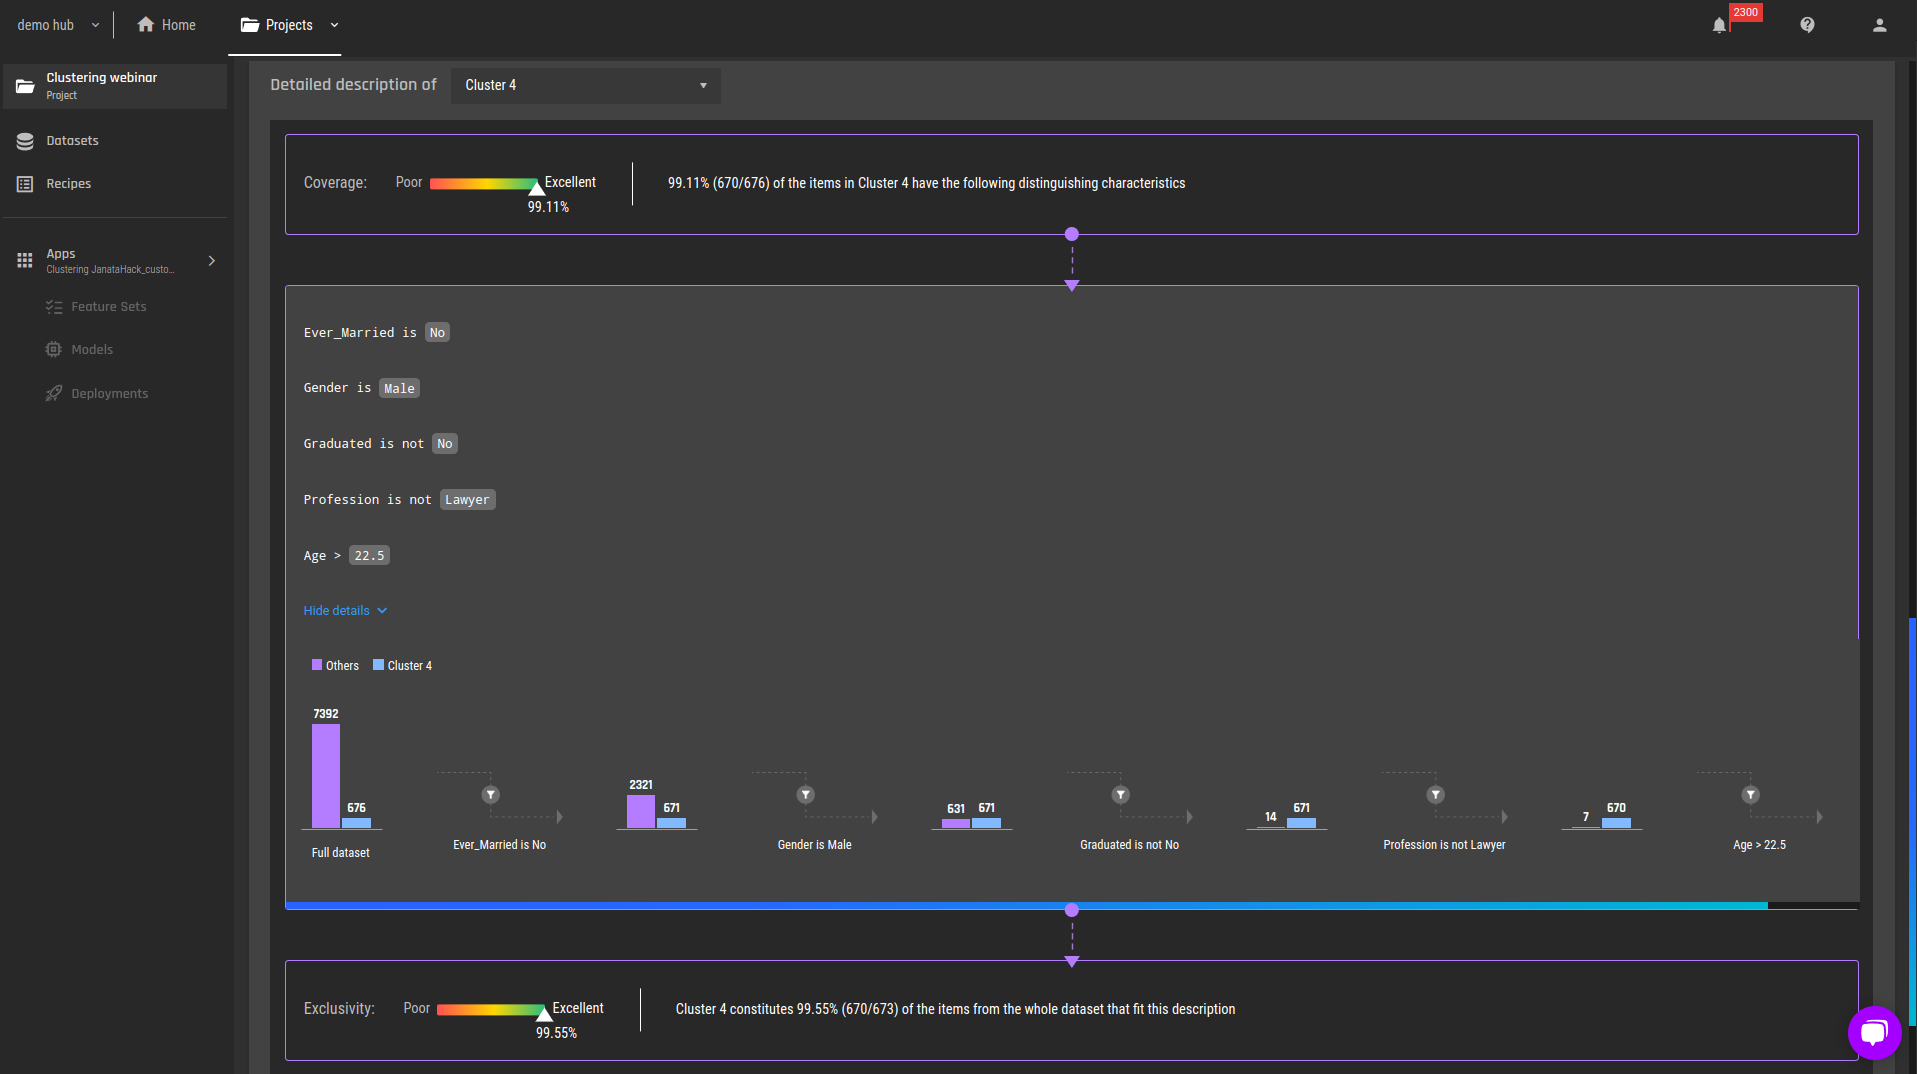Expand the Projects menu chevron
This screenshot has width=1917, height=1074.
tap(334, 25)
